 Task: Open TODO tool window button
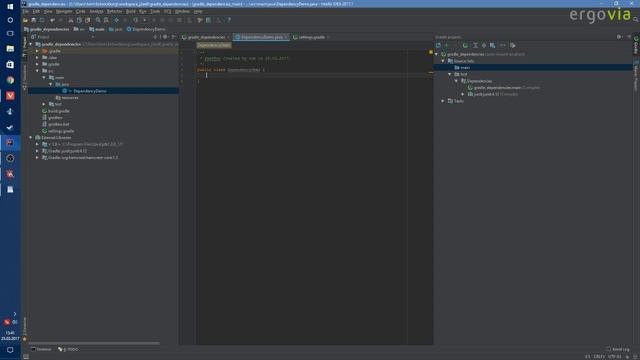68,349
